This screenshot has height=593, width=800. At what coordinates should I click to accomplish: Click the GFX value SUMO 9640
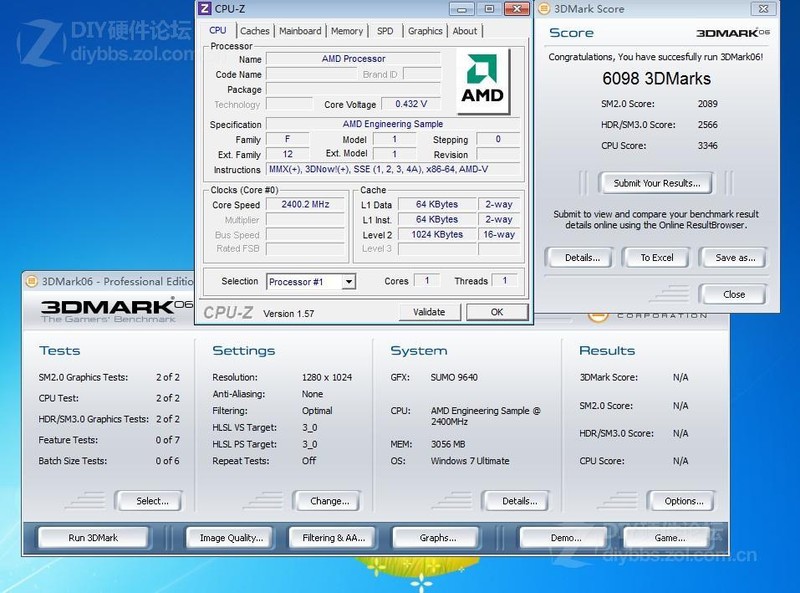coord(454,377)
